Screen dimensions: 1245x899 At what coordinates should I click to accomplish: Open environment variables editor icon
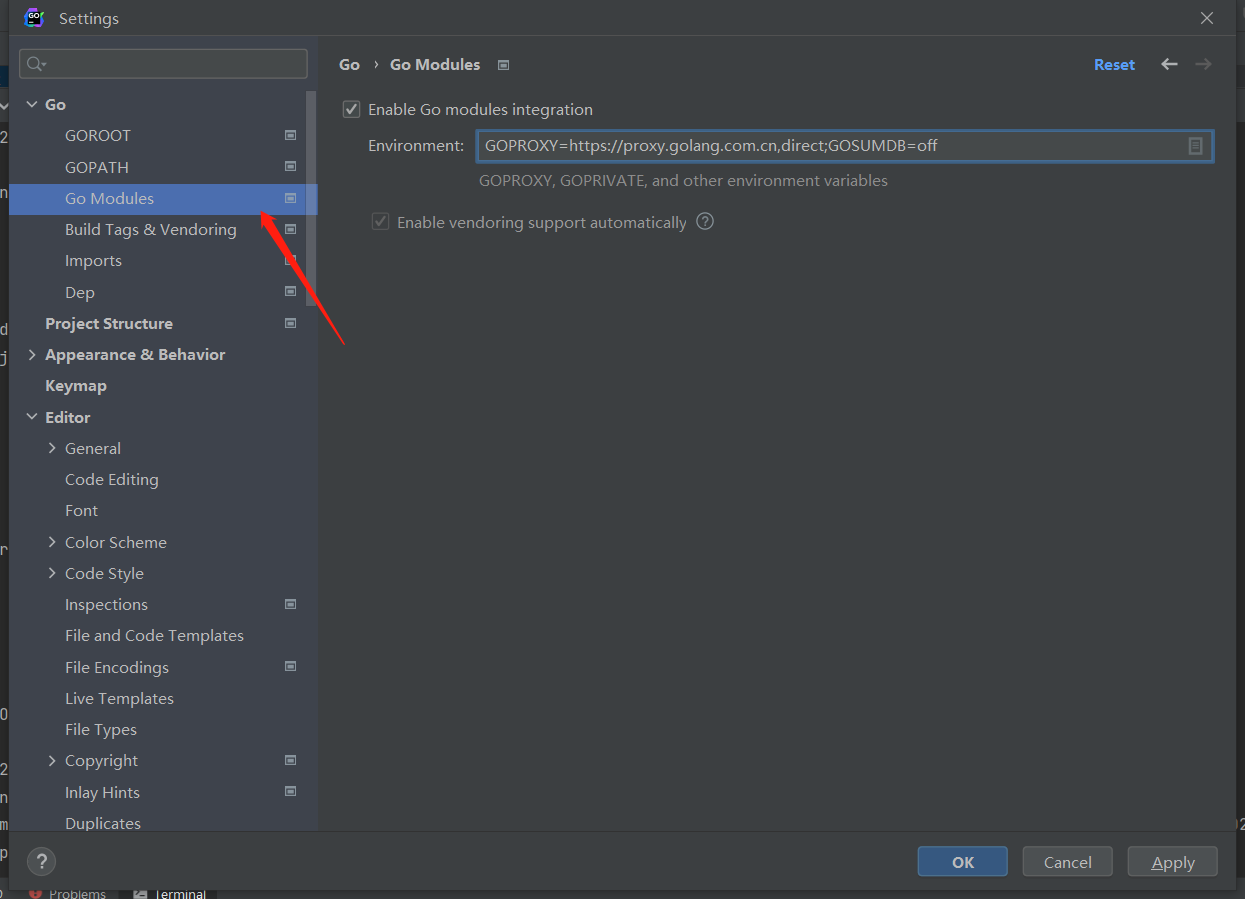click(x=1195, y=146)
